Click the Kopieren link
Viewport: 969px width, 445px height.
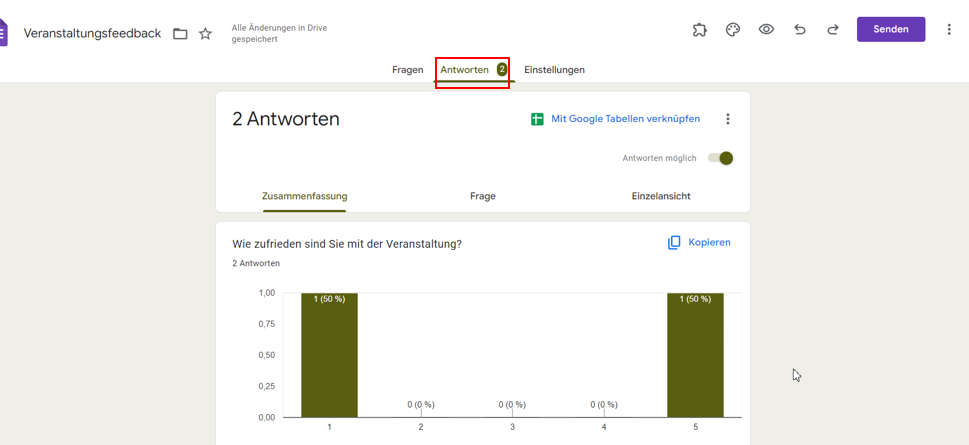pyautogui.click(x=709, y=242)
